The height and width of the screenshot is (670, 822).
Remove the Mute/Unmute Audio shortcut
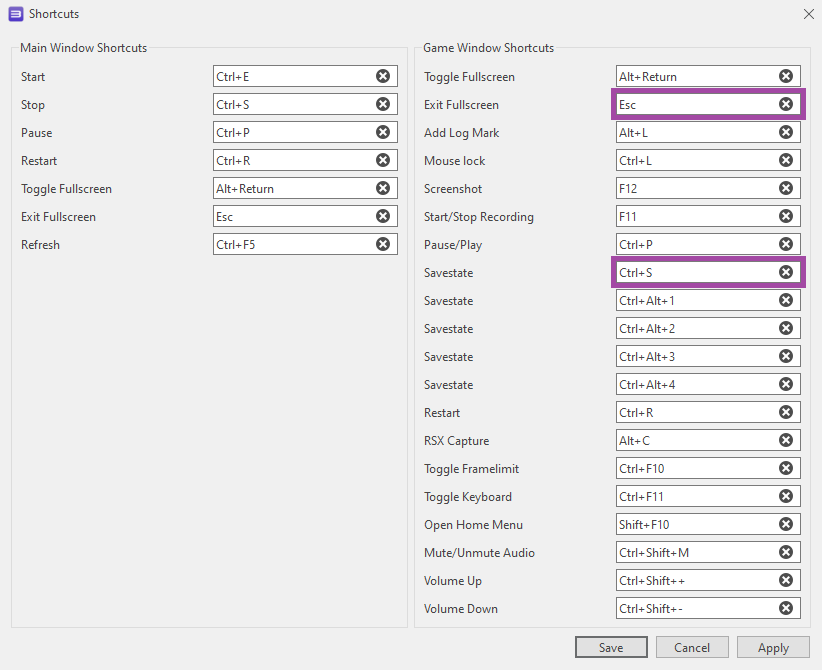point(786,553)
